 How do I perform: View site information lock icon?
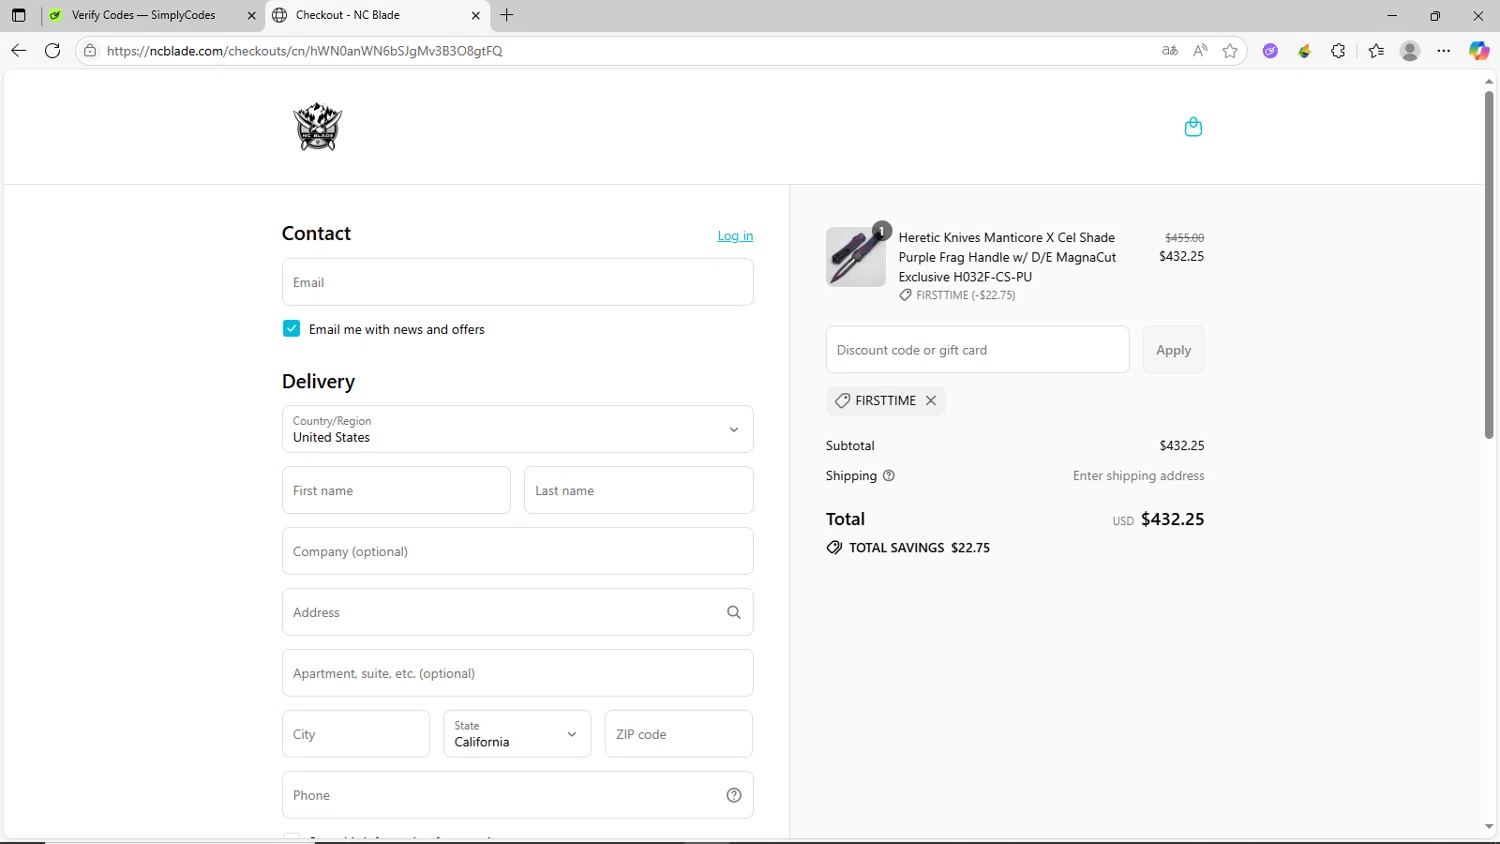[x=90, y=50]
